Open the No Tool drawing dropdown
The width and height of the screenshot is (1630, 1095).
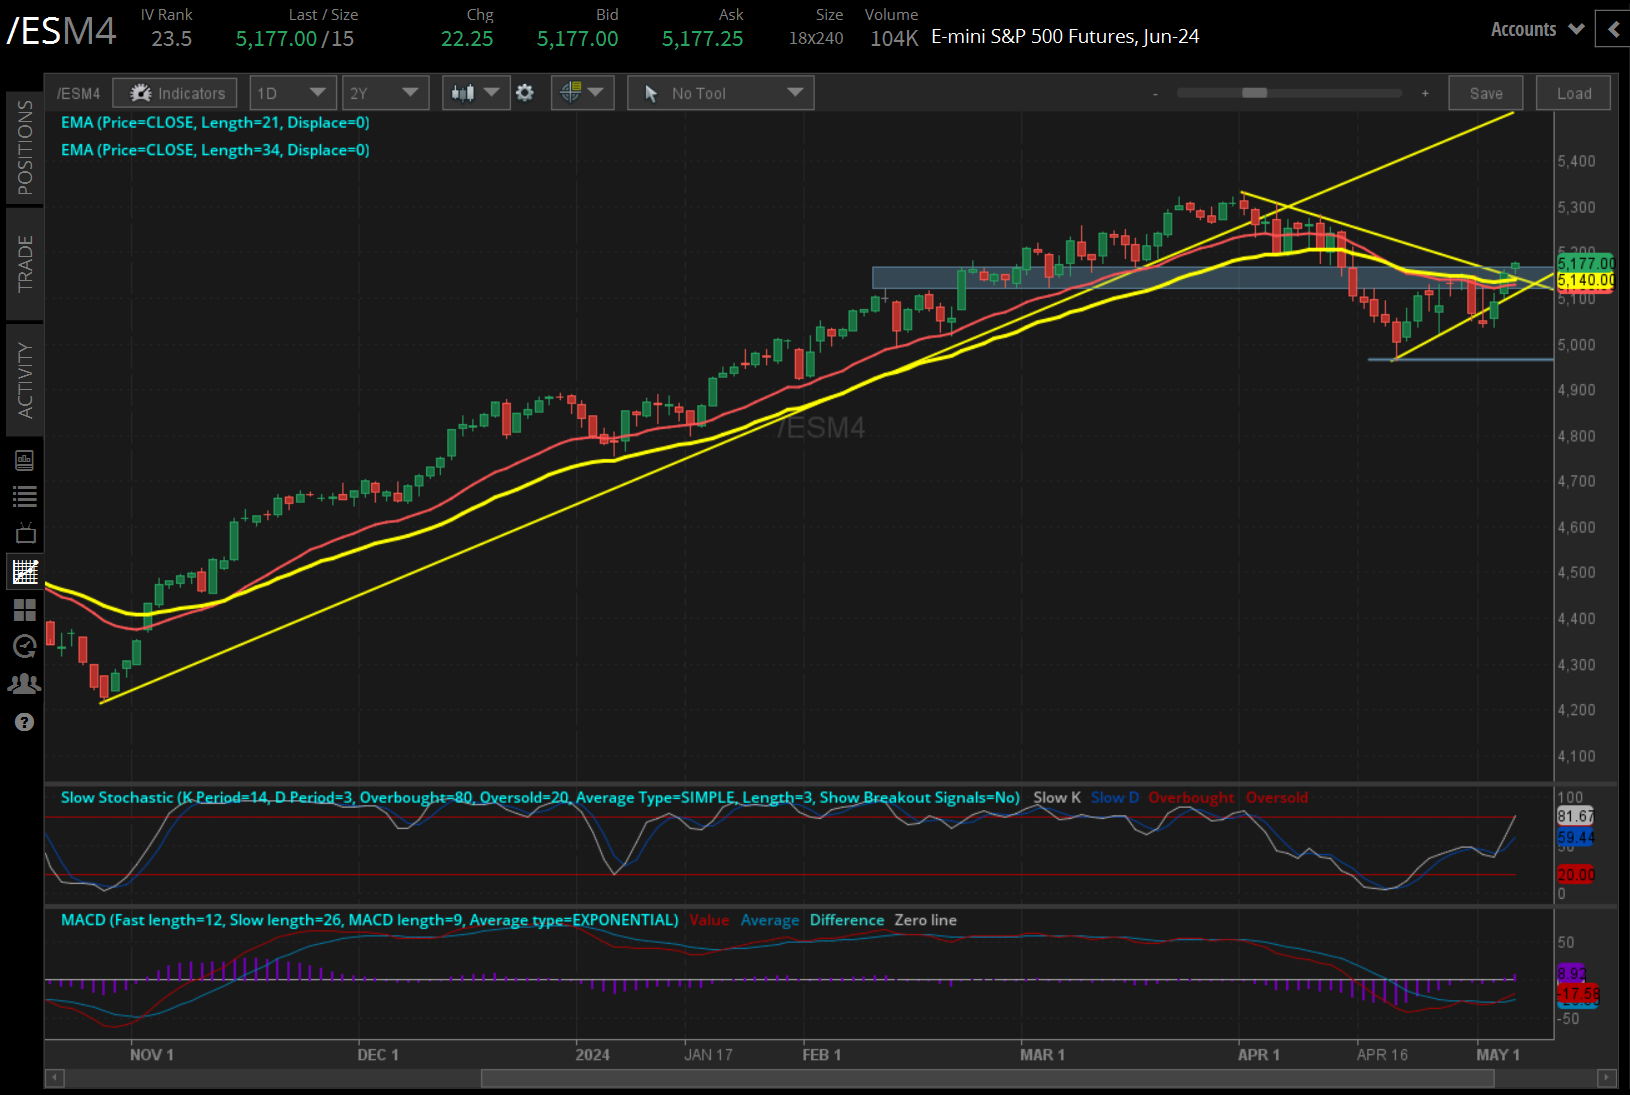[720, 92]
